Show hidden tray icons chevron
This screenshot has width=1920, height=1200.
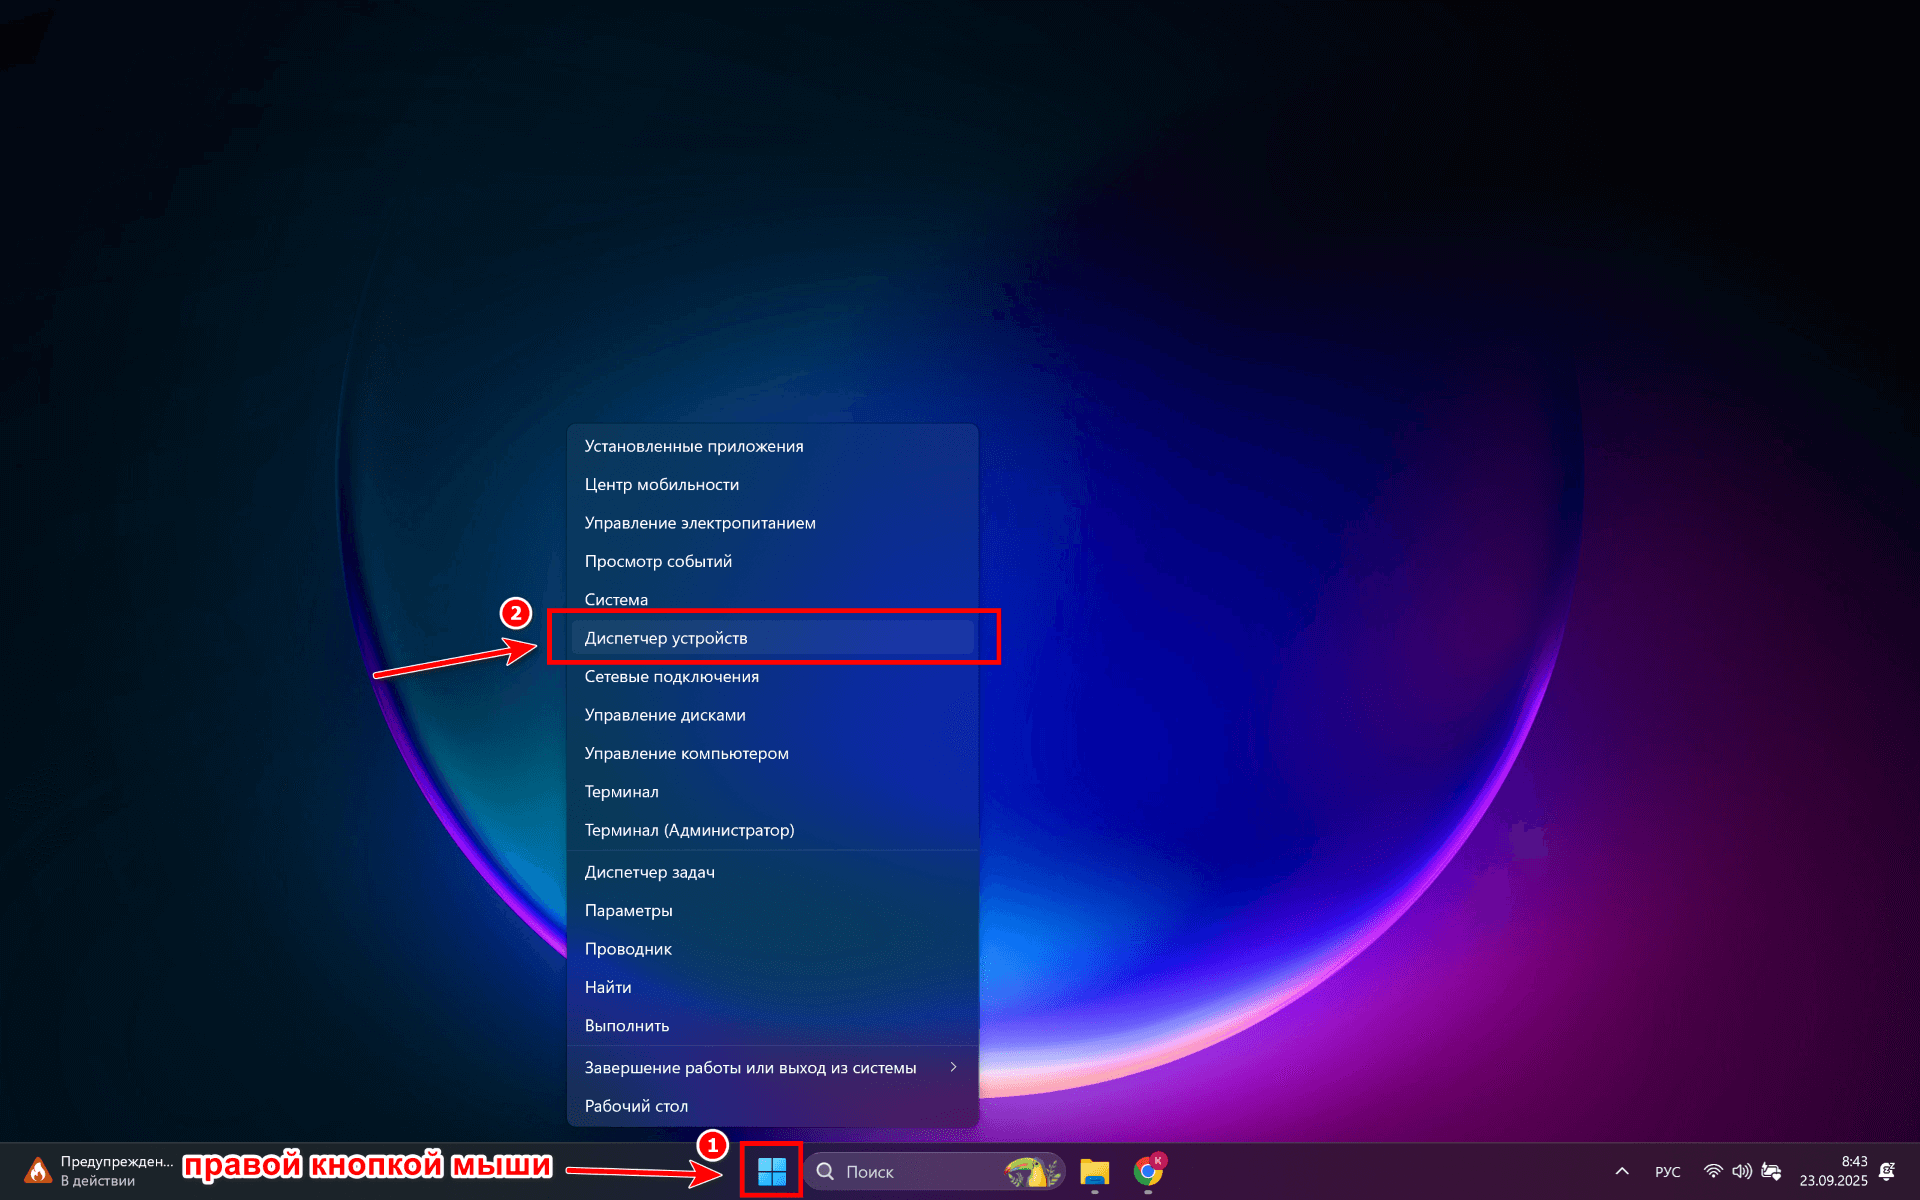tap(1622, 1171)
